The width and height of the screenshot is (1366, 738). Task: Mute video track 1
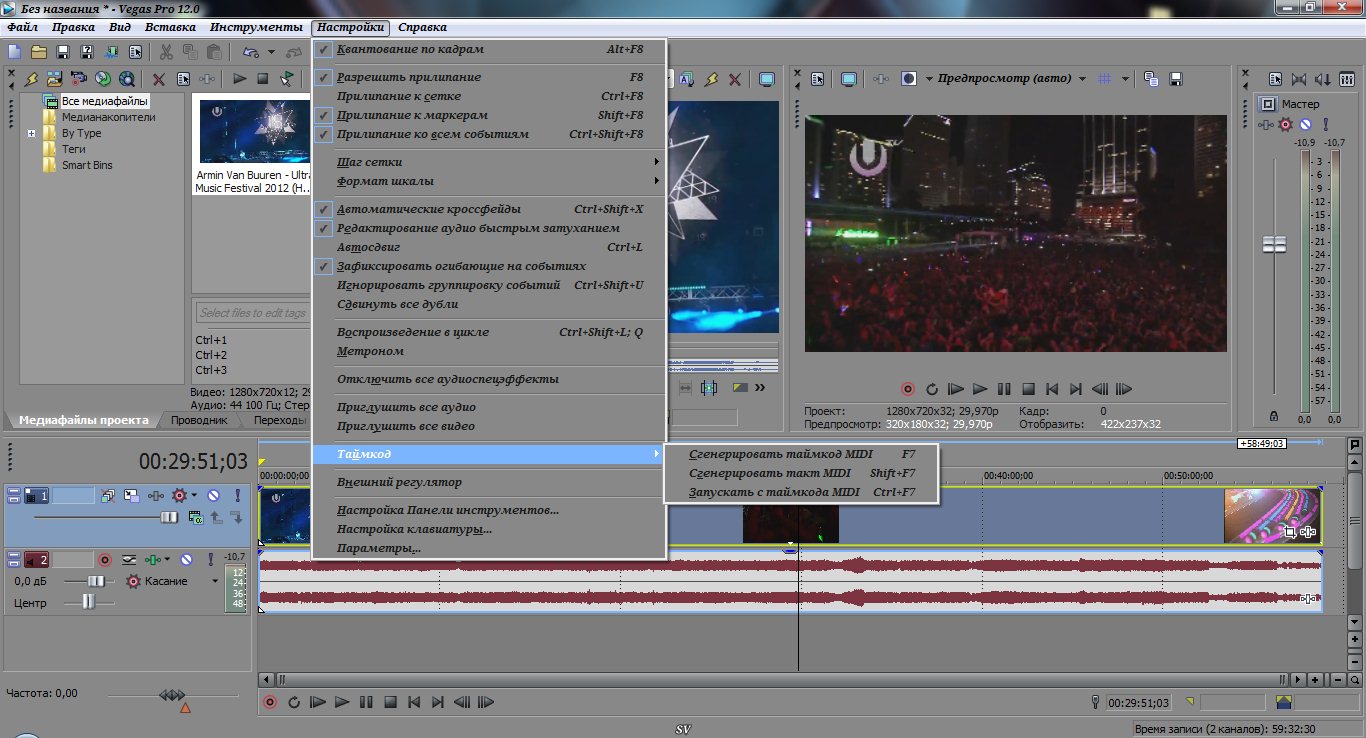tap(214, 494)
